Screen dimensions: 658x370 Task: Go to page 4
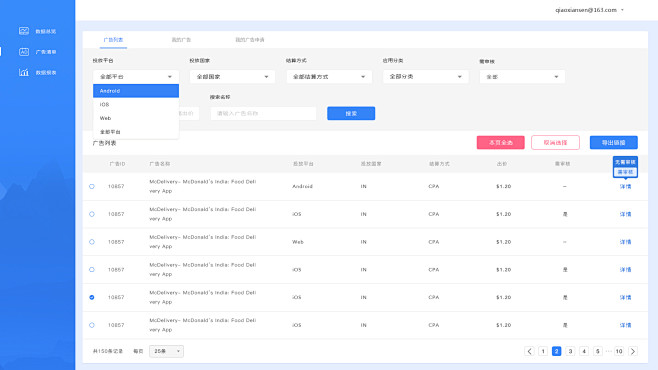click(x=584, y=351)
